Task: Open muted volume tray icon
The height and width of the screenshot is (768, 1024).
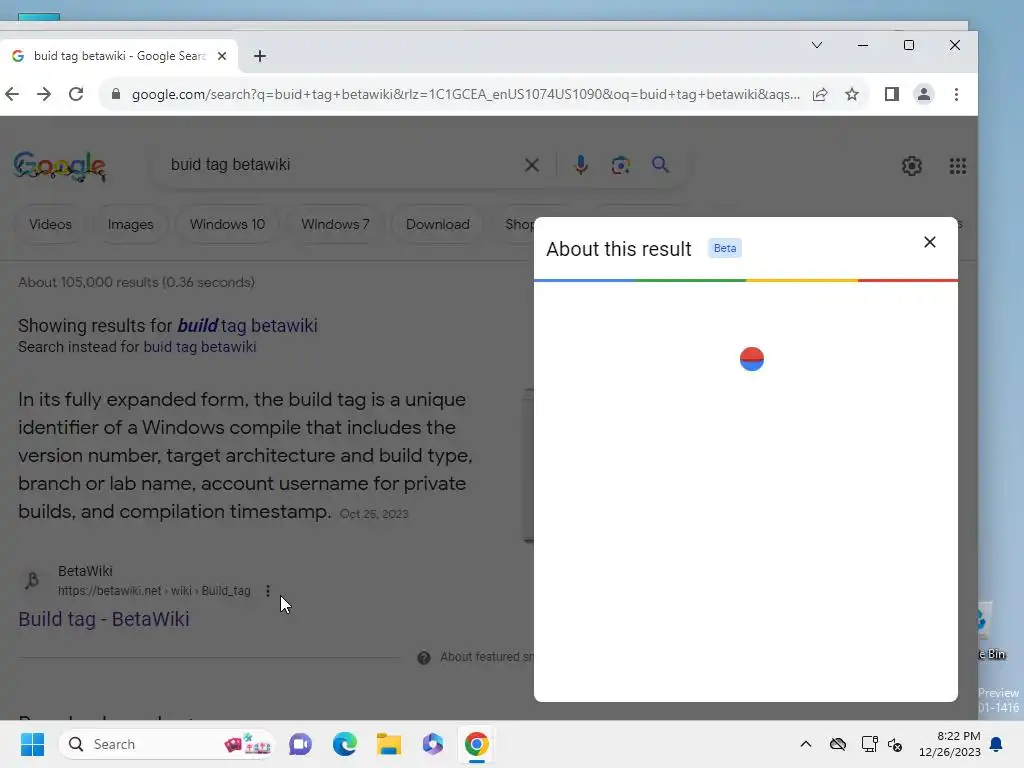Action: [x=895, y=744]
